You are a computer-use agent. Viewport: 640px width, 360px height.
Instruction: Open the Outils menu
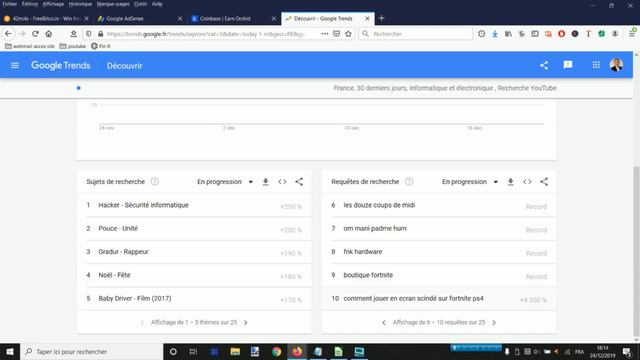[140, 4]
